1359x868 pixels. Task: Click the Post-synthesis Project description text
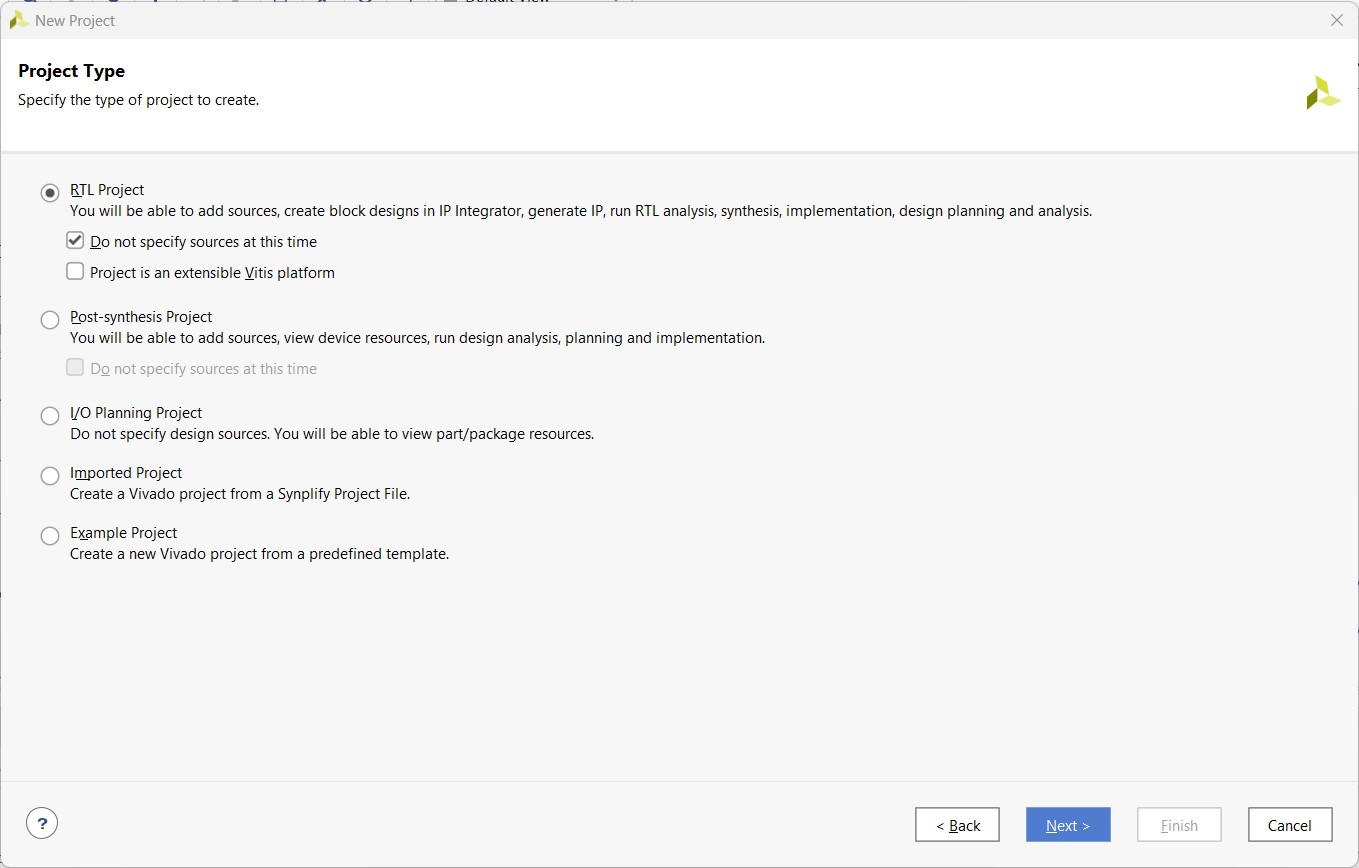point(417,338)
